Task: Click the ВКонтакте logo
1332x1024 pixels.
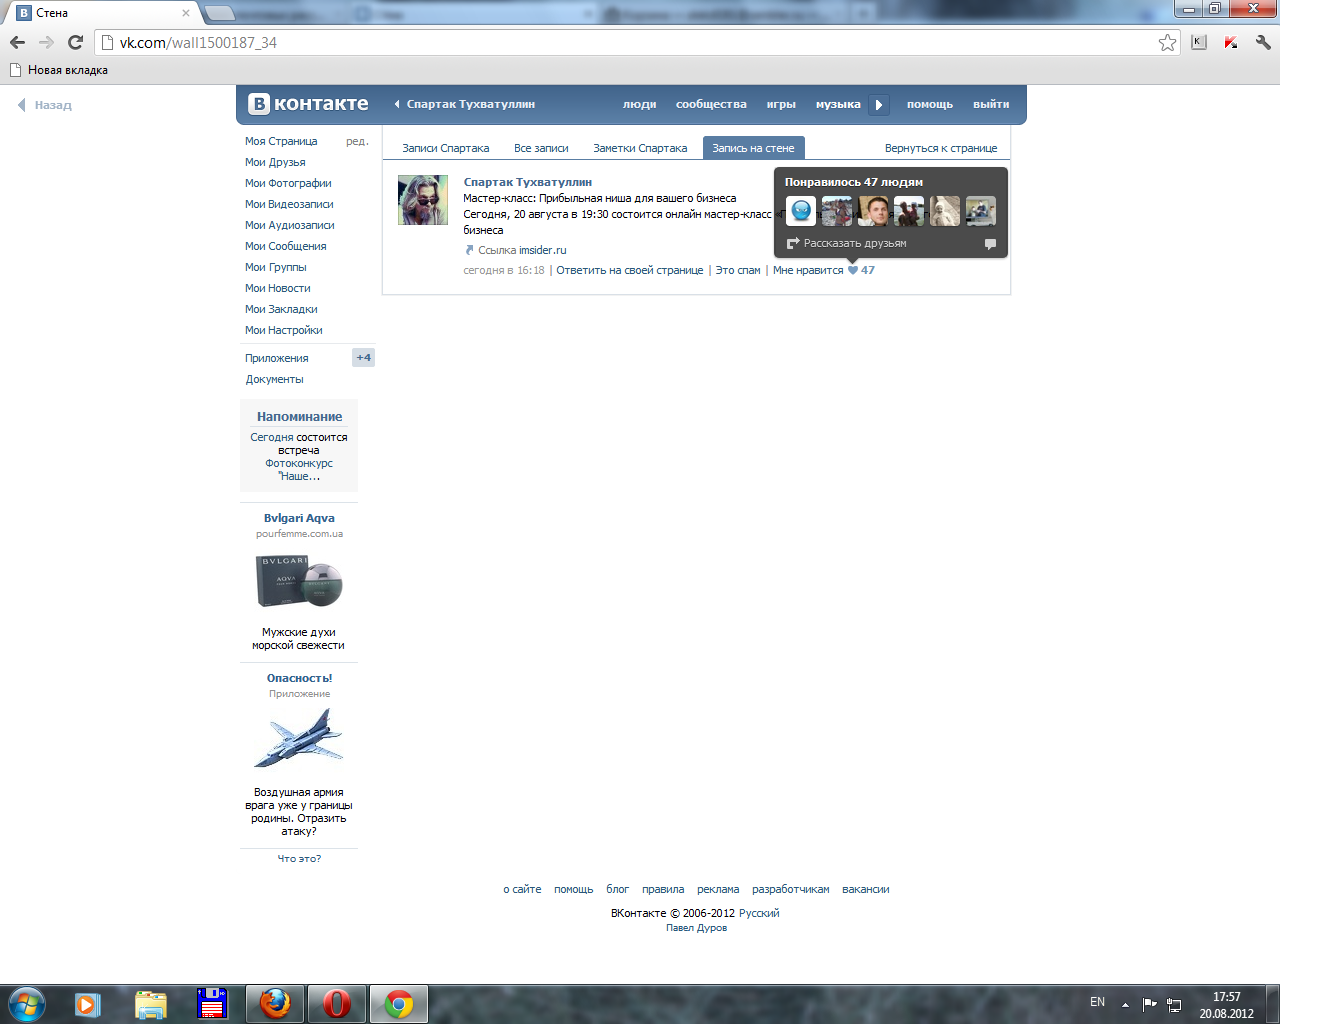Action: (x=309, y=103)
